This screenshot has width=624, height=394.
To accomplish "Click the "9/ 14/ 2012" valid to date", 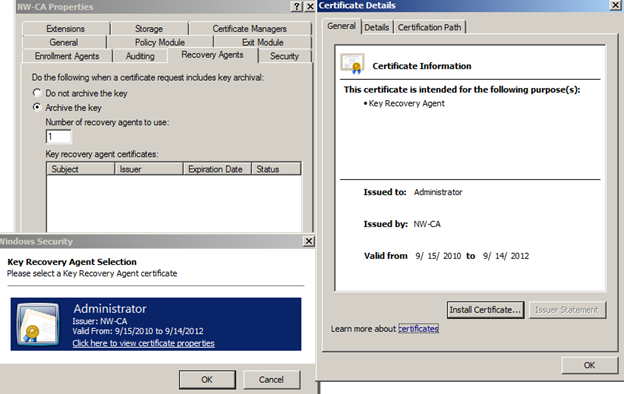I will pos(506,256).
